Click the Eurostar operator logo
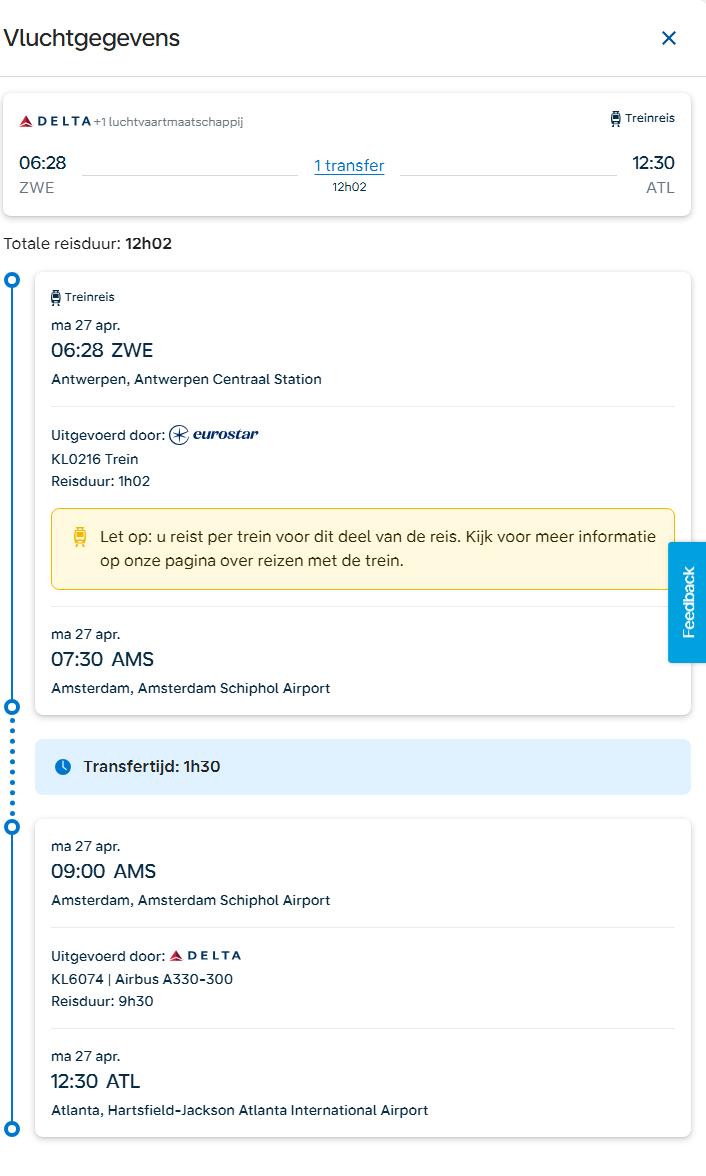 point(214,434)
